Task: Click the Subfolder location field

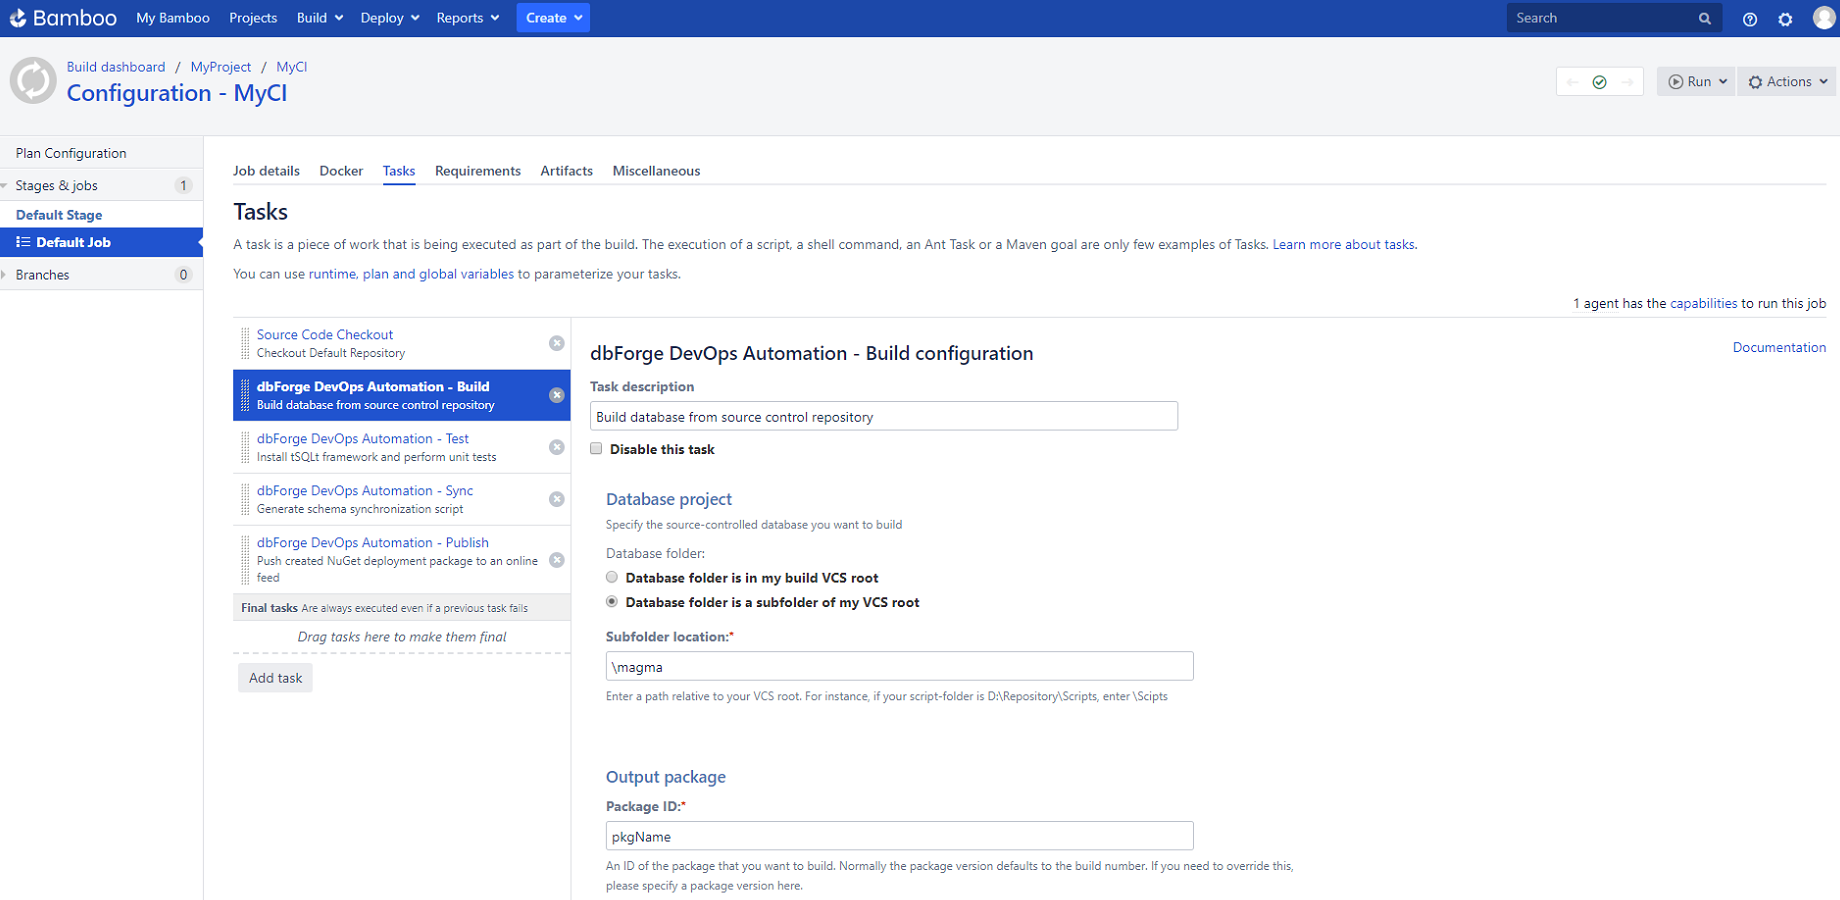Action: [x=899, y=666]
